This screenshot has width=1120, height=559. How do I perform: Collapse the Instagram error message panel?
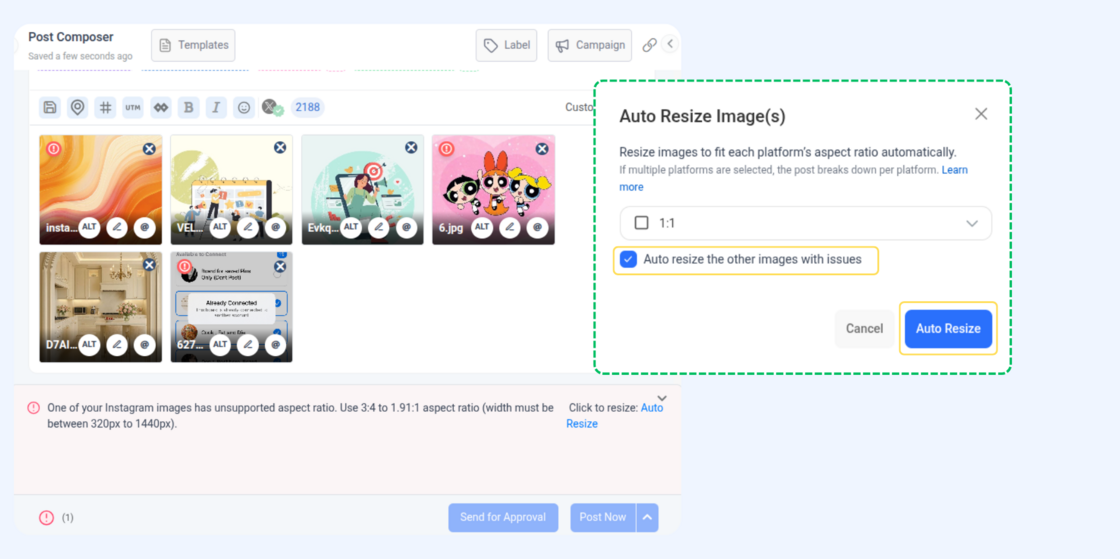click(x=662, y=398)
